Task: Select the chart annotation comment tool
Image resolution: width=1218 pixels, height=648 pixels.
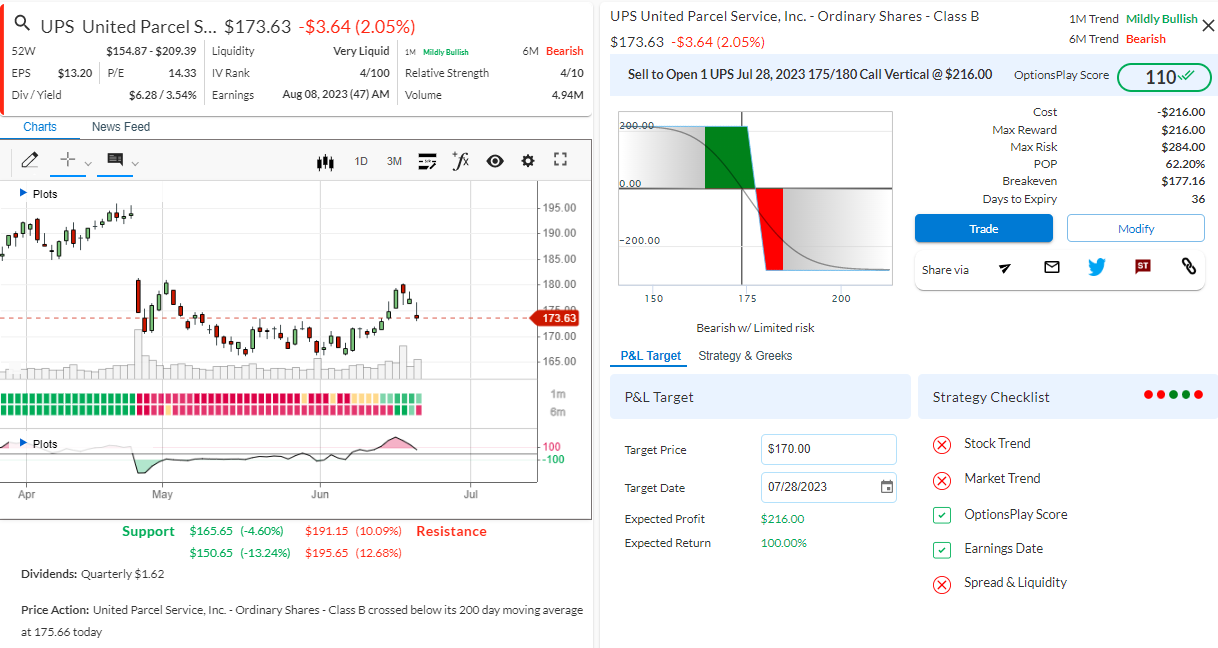Action: (115, 160)
